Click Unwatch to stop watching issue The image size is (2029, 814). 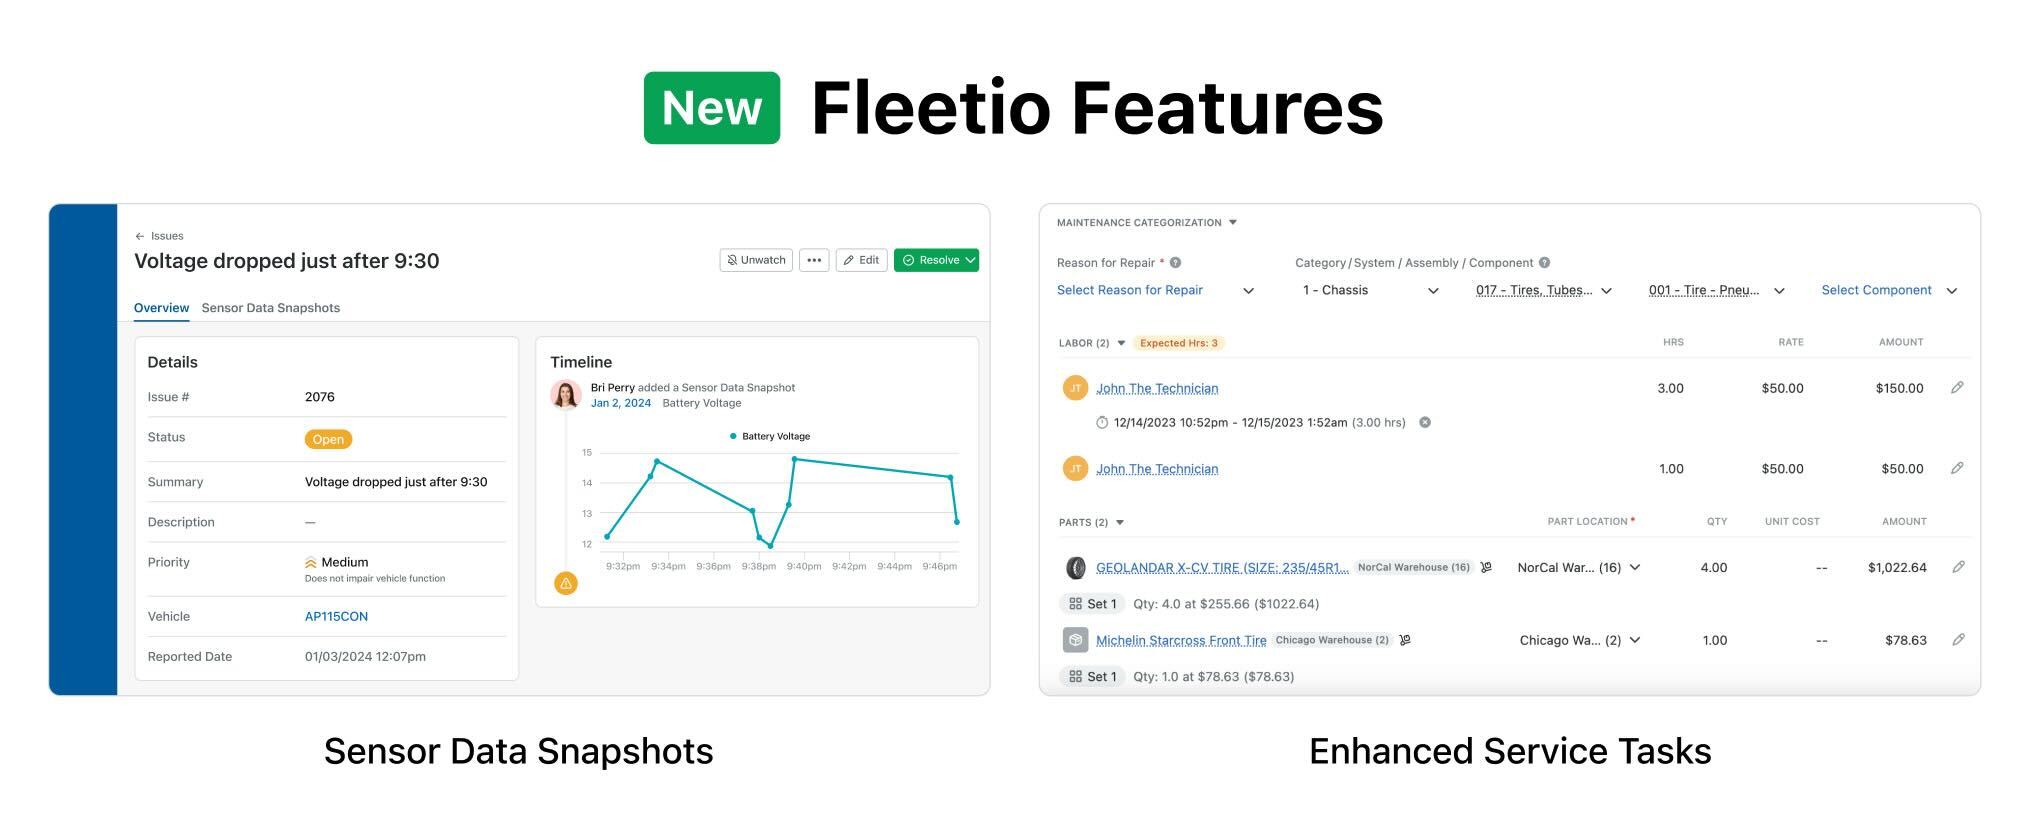(x=756, y=260)
